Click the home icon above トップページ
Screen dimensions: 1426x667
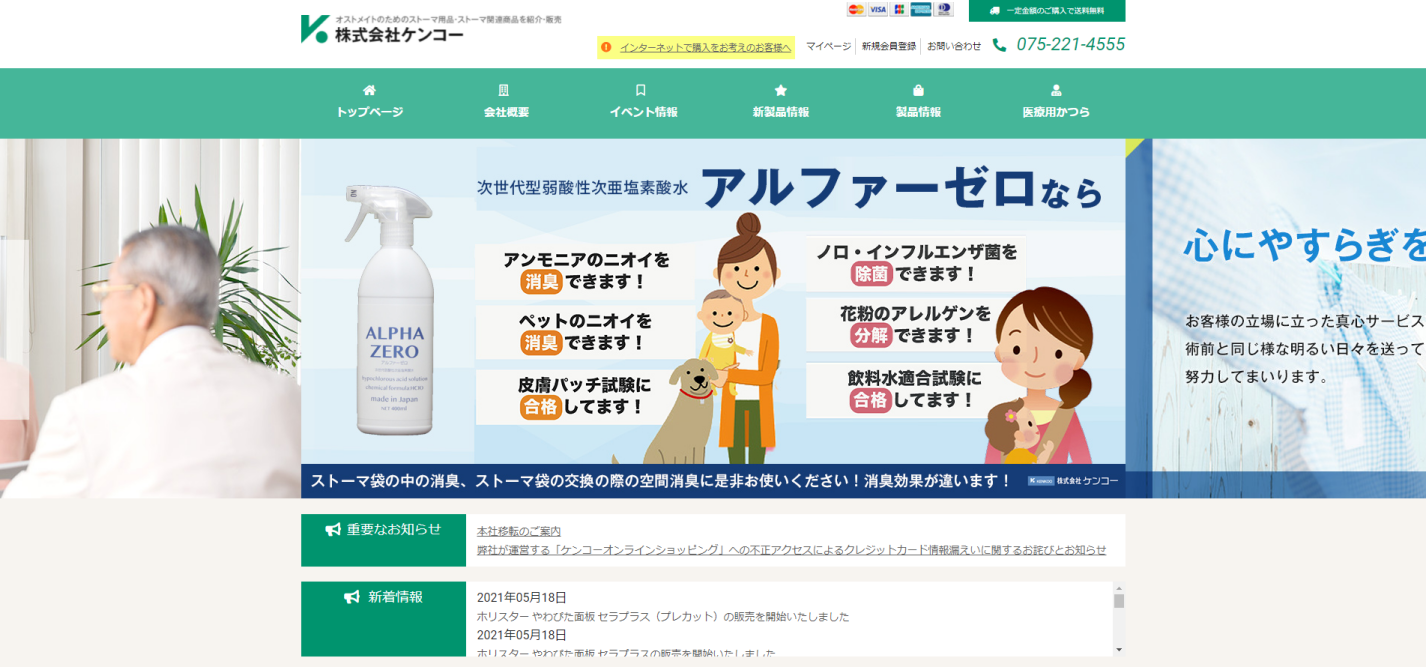(x=369, y=90)
